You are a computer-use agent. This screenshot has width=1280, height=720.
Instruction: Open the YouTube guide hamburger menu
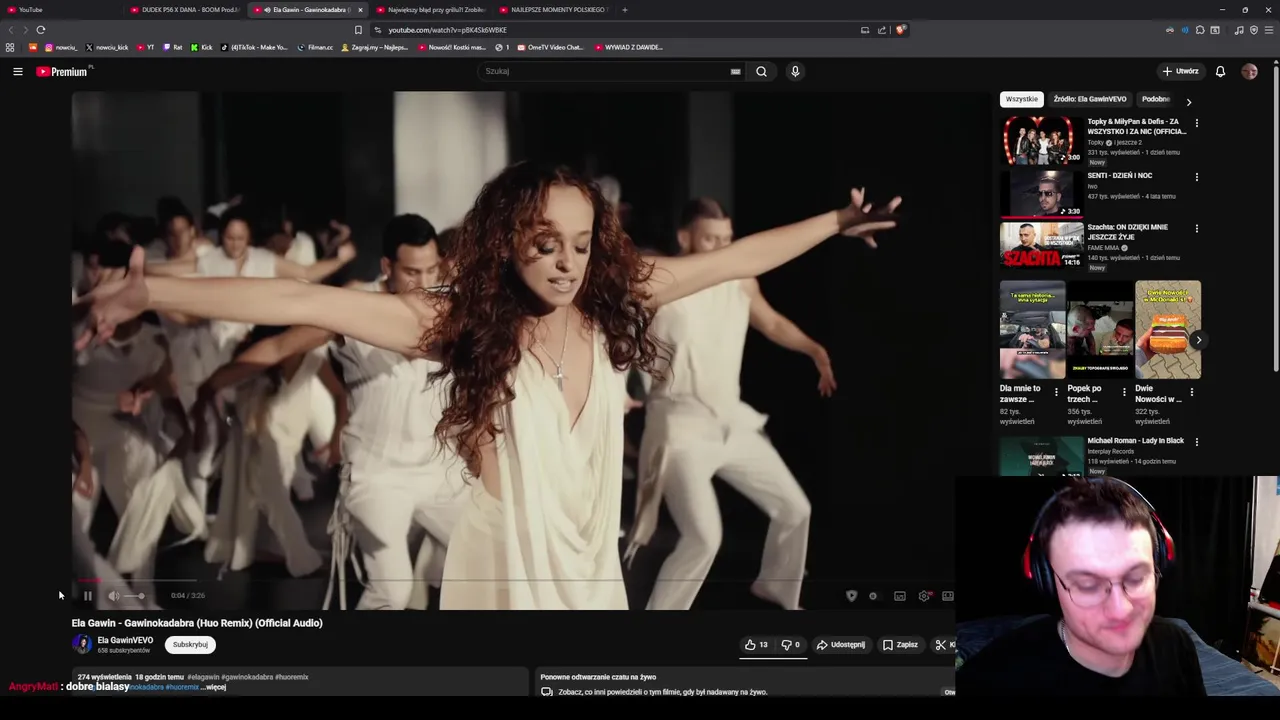pos(17,71)
